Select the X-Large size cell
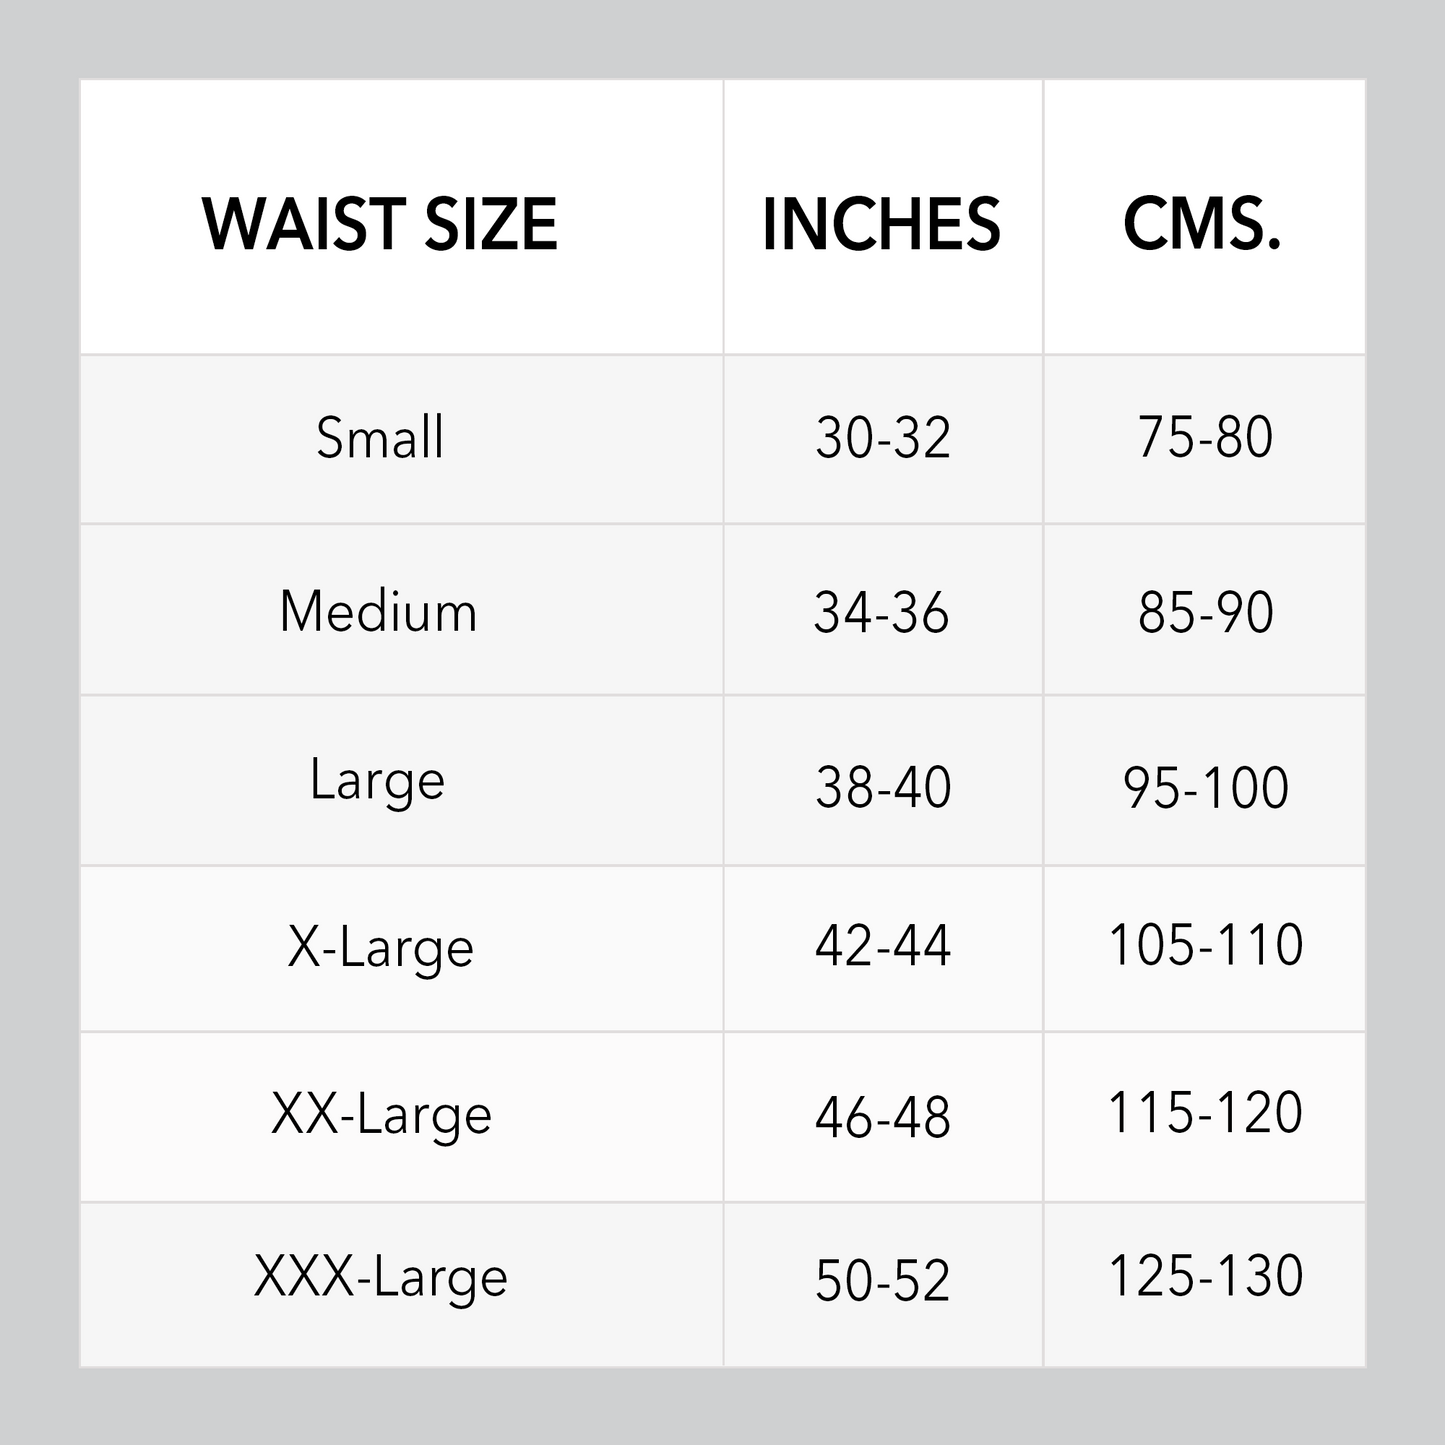The width and height of the screenshot is (1445, 1445). (380, 947)
